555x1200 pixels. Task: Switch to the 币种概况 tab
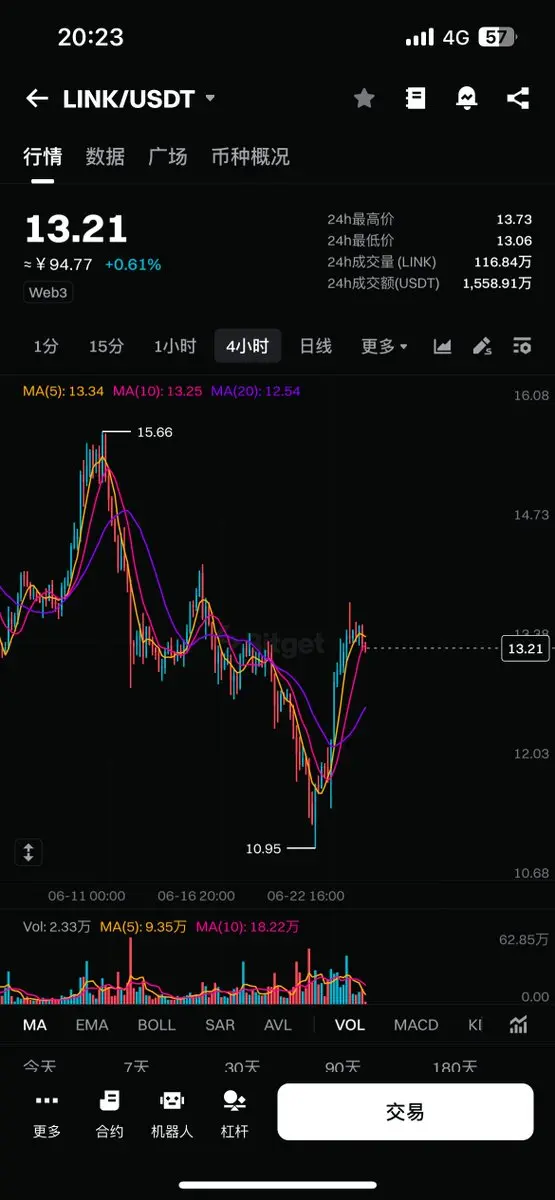click(x=250, y=157)
